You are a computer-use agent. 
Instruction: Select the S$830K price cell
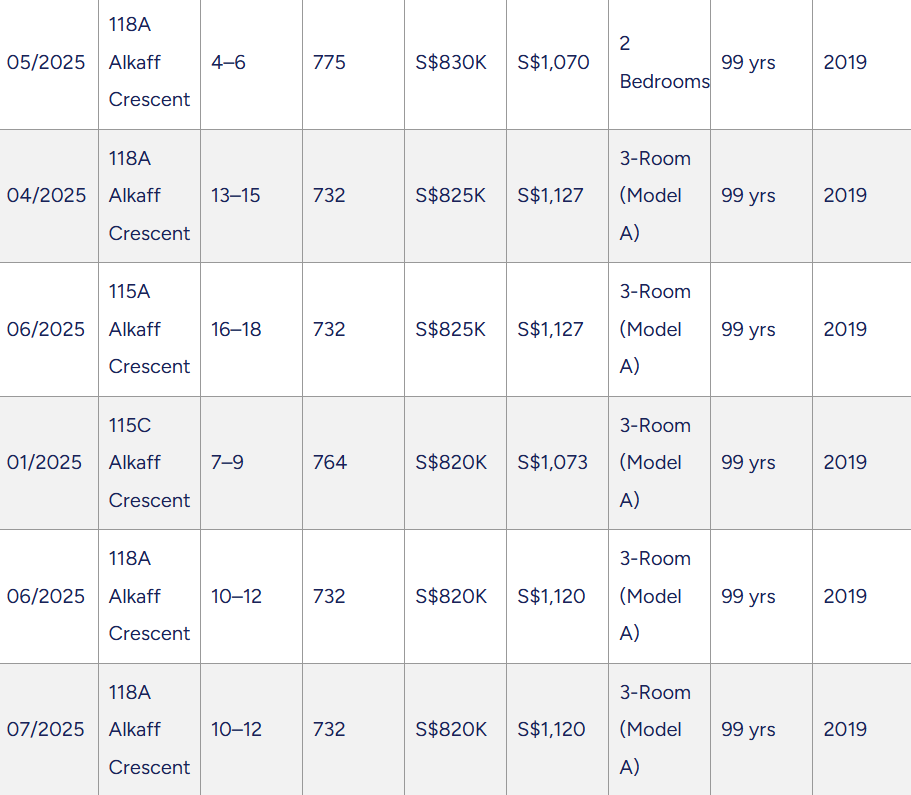pyautogui.click(x=455, y=62)
